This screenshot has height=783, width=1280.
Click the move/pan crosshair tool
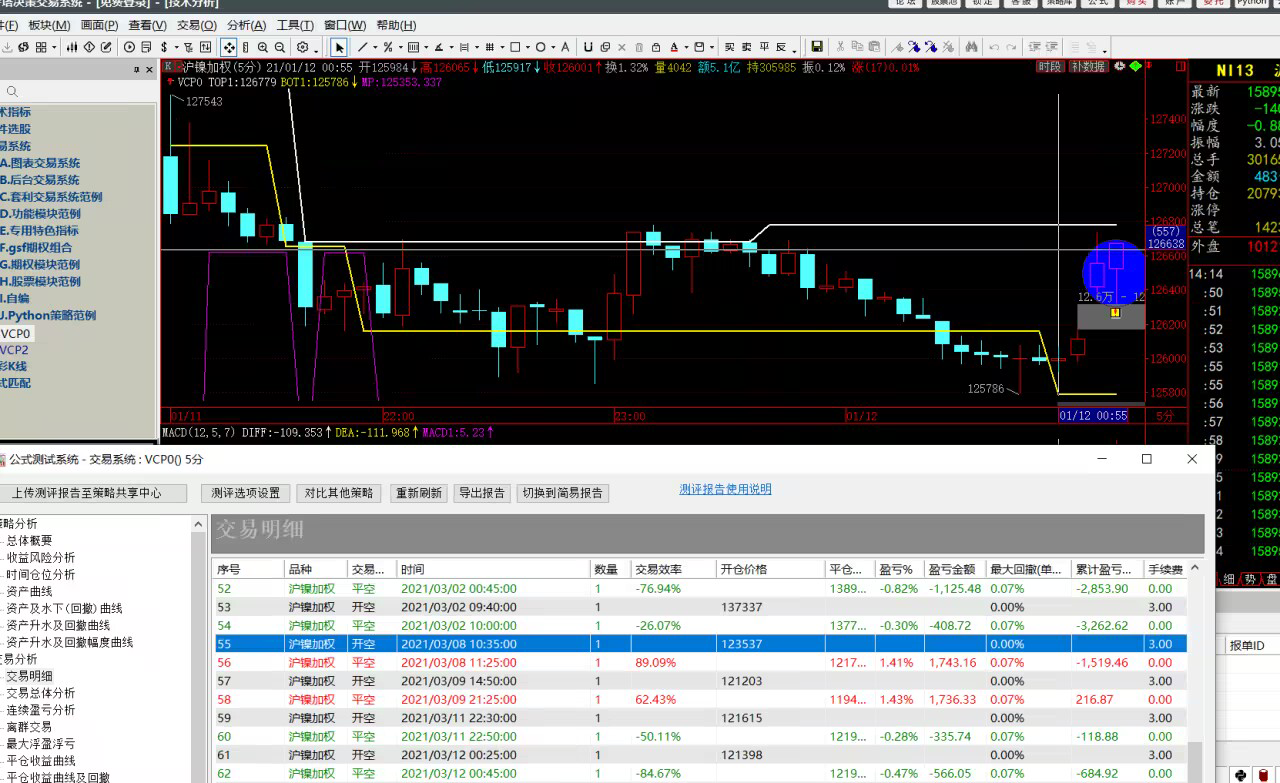(229, 47)
